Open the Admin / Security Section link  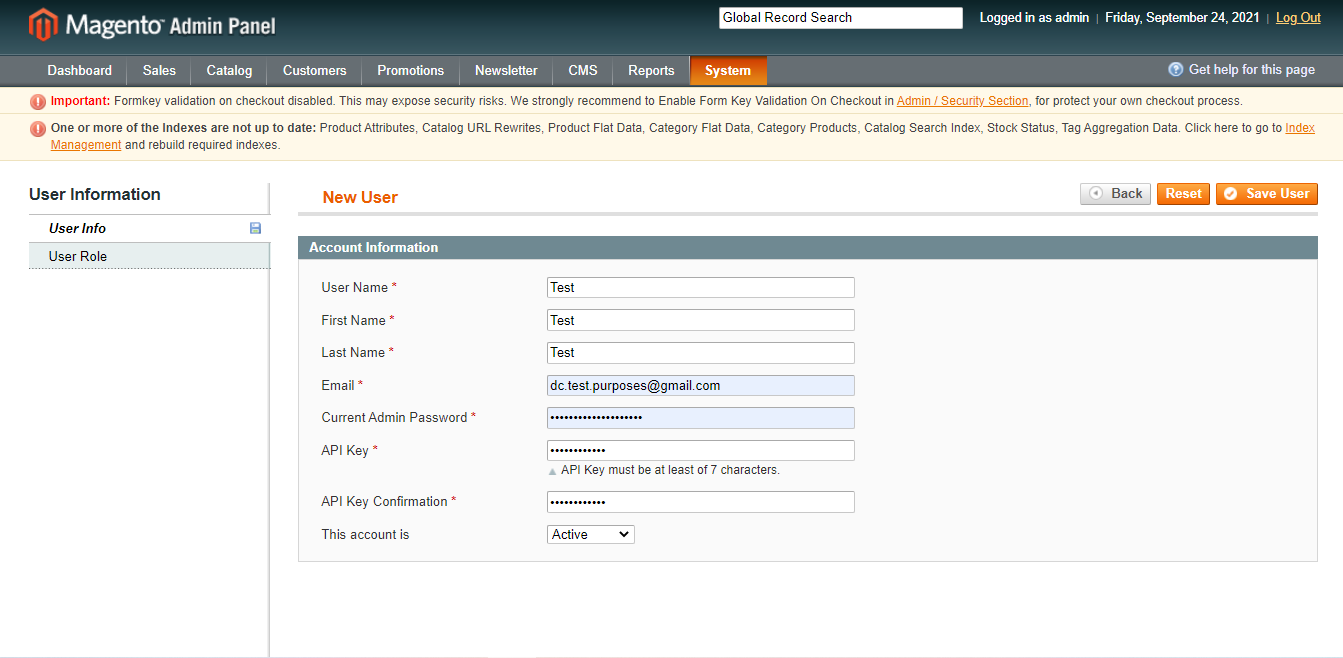pos(962,101)
